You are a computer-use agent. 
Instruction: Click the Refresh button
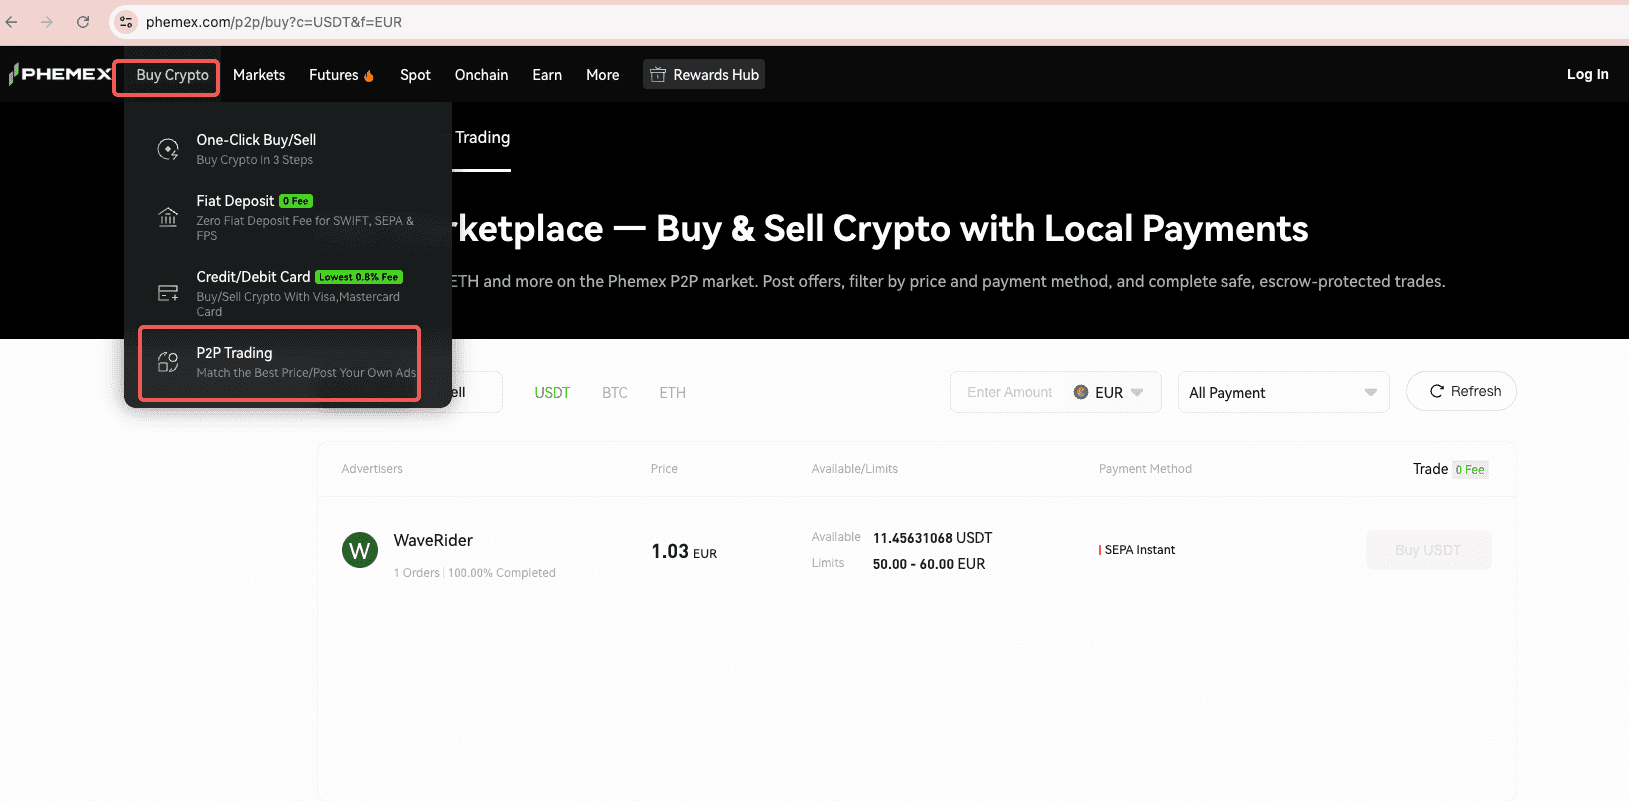1461,391
